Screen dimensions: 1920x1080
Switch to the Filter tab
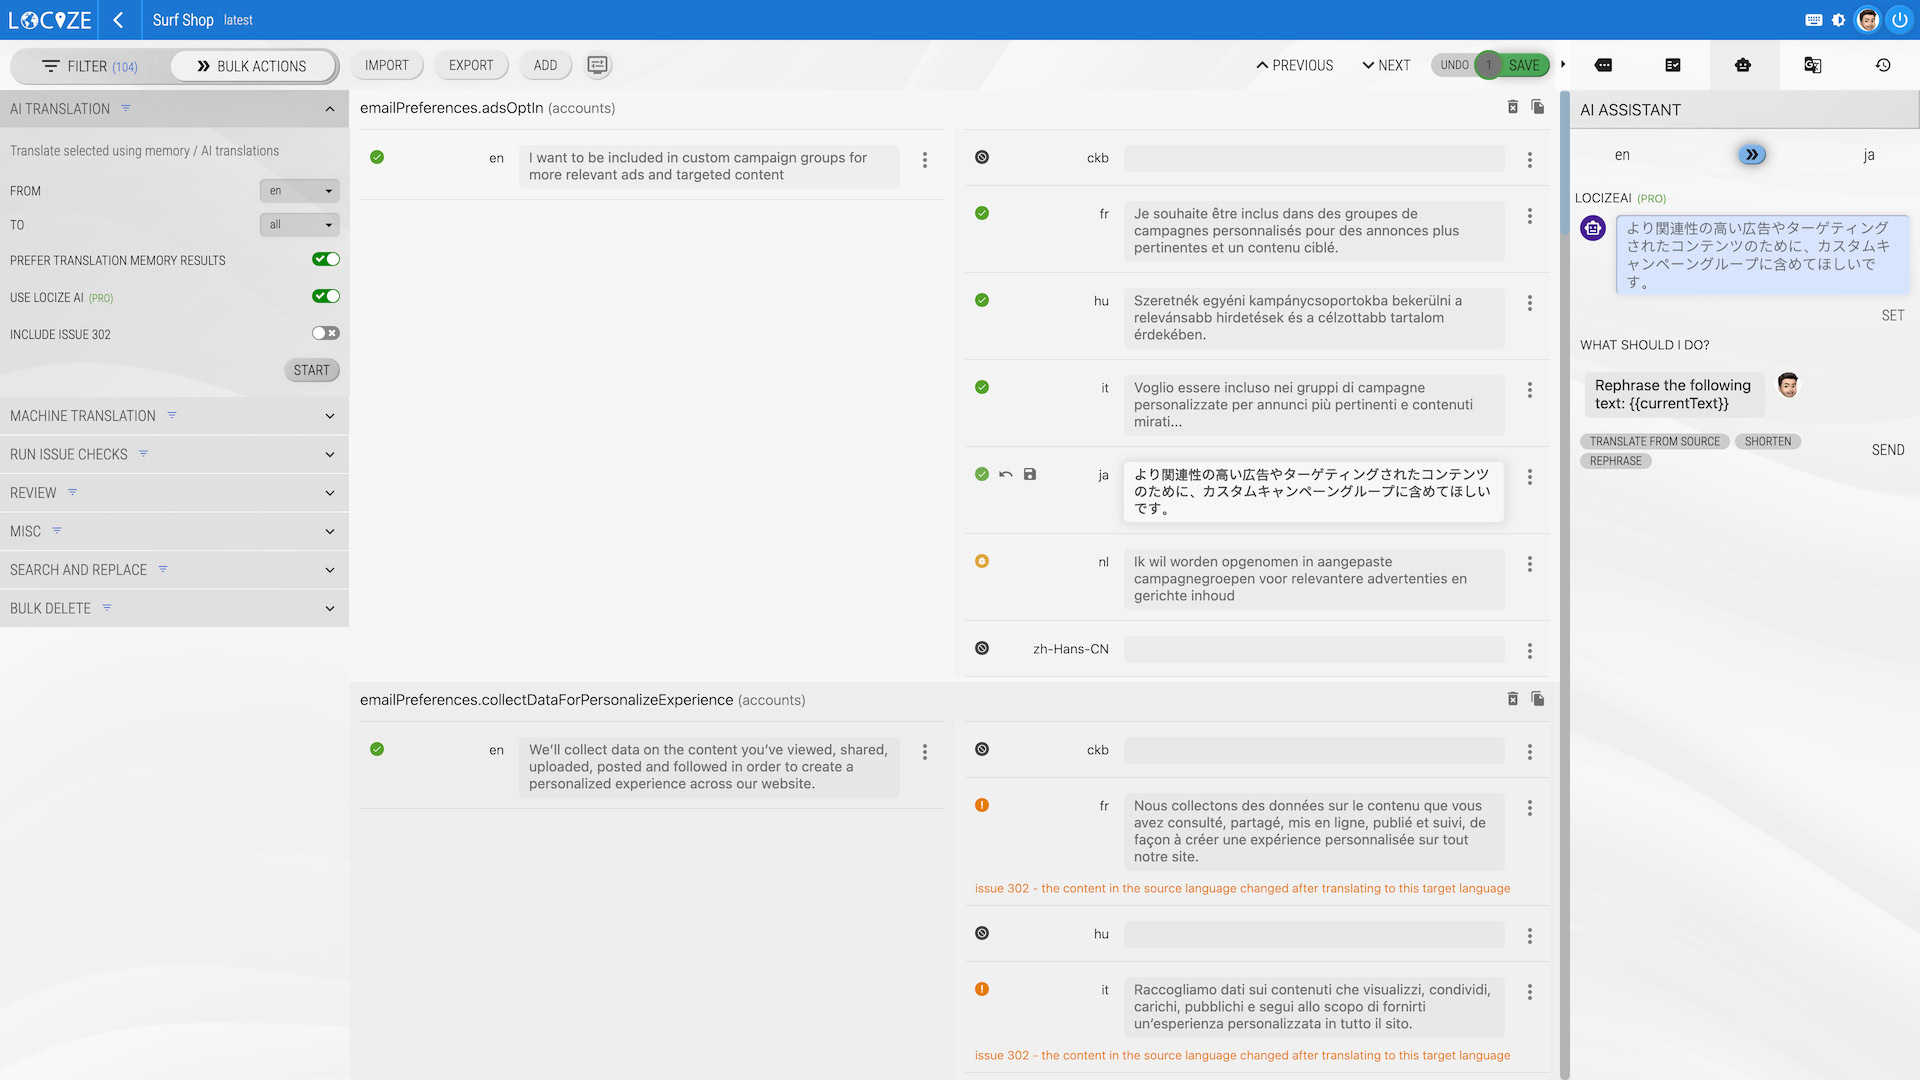90,66
